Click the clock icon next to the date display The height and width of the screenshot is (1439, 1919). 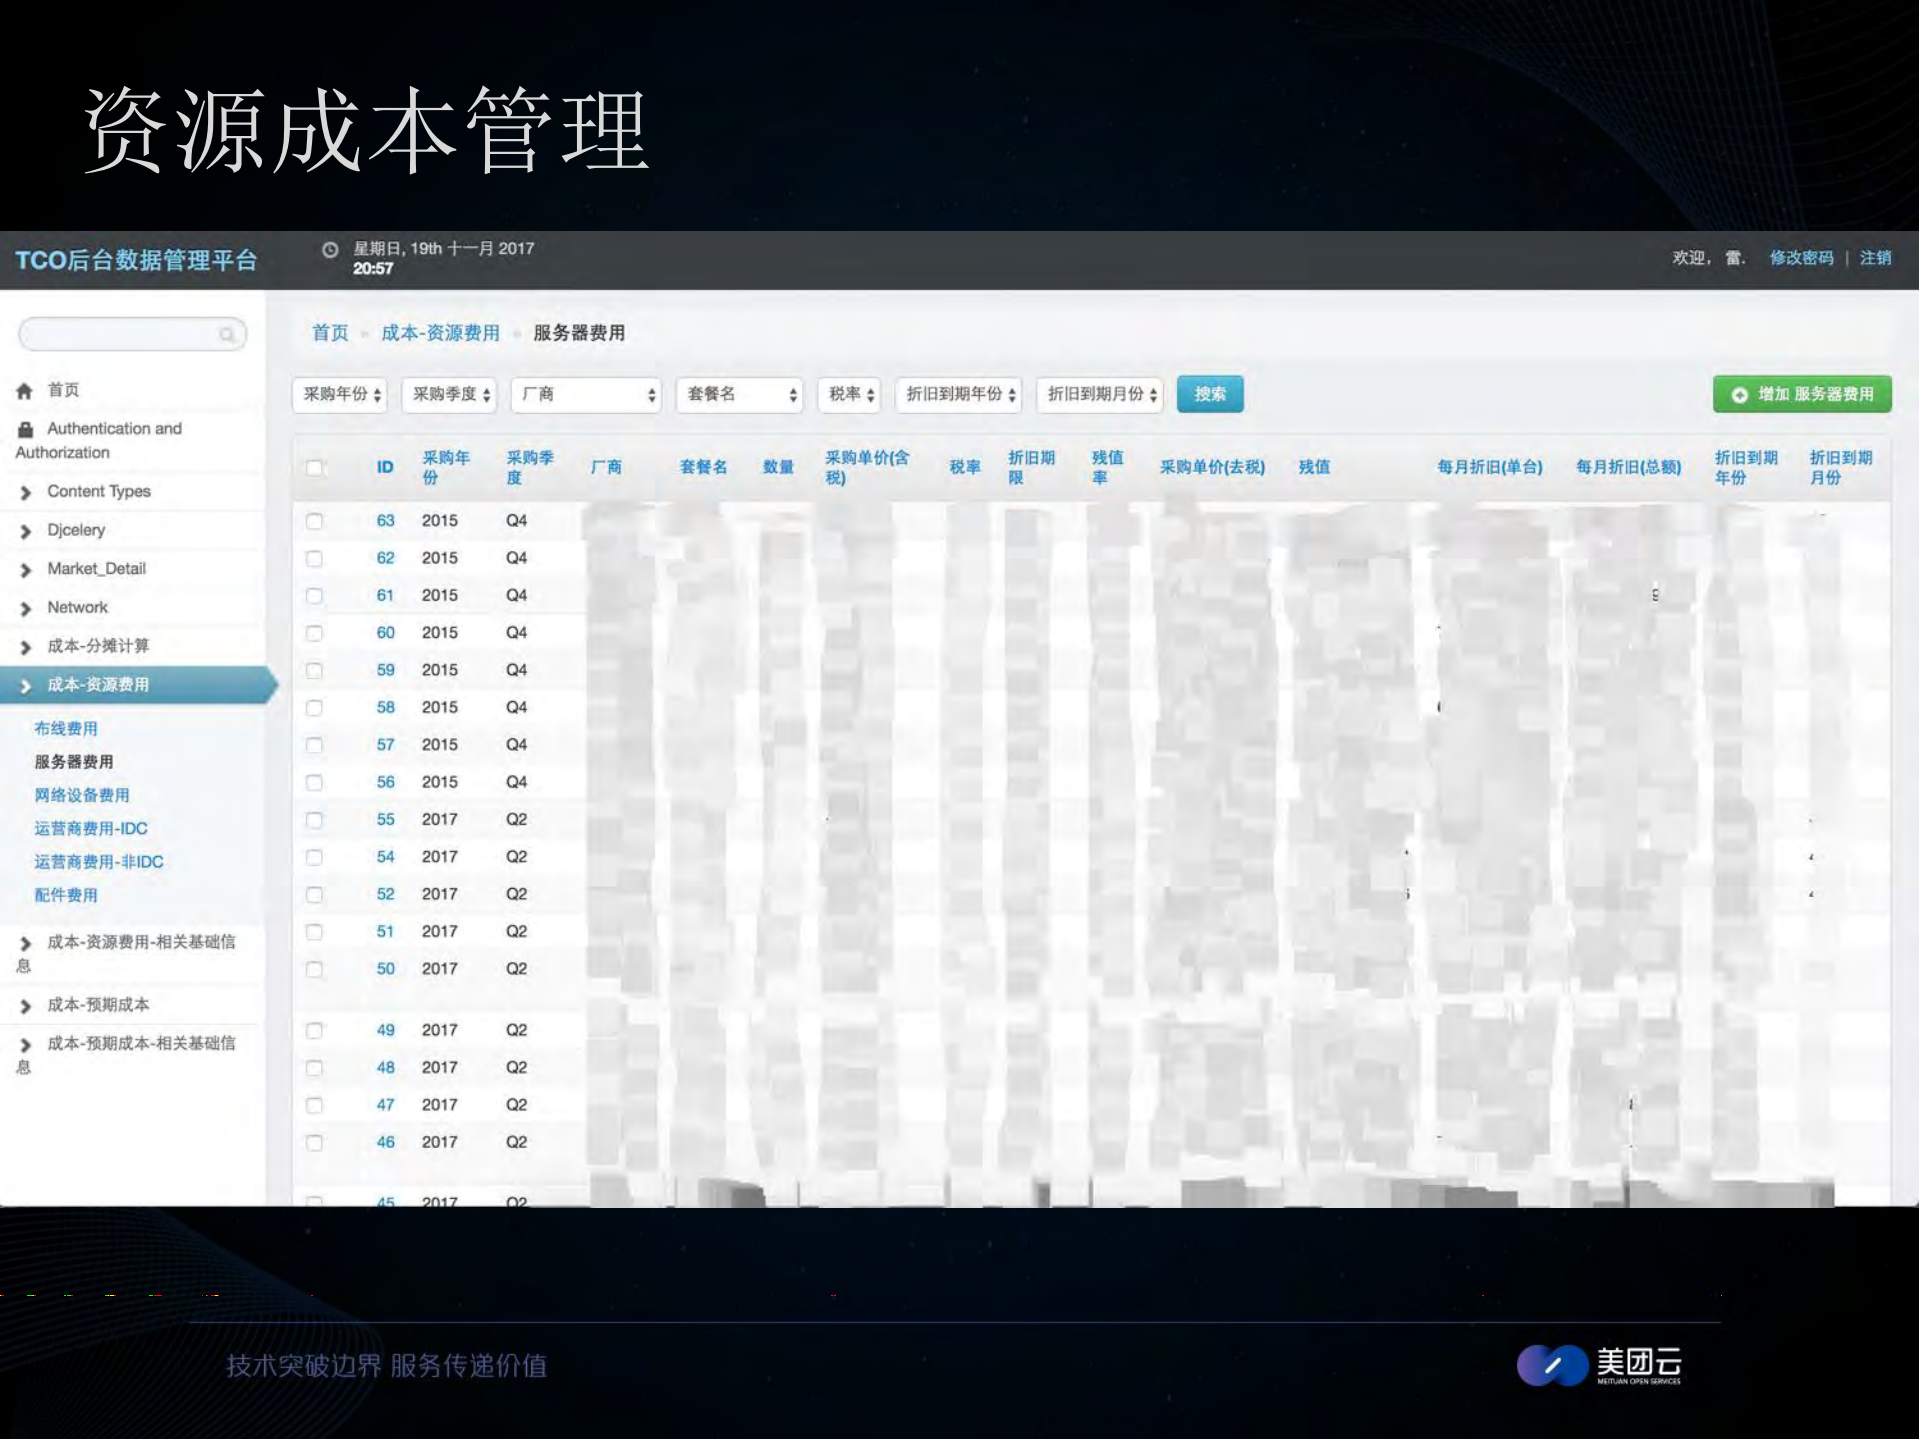[330, 249]
